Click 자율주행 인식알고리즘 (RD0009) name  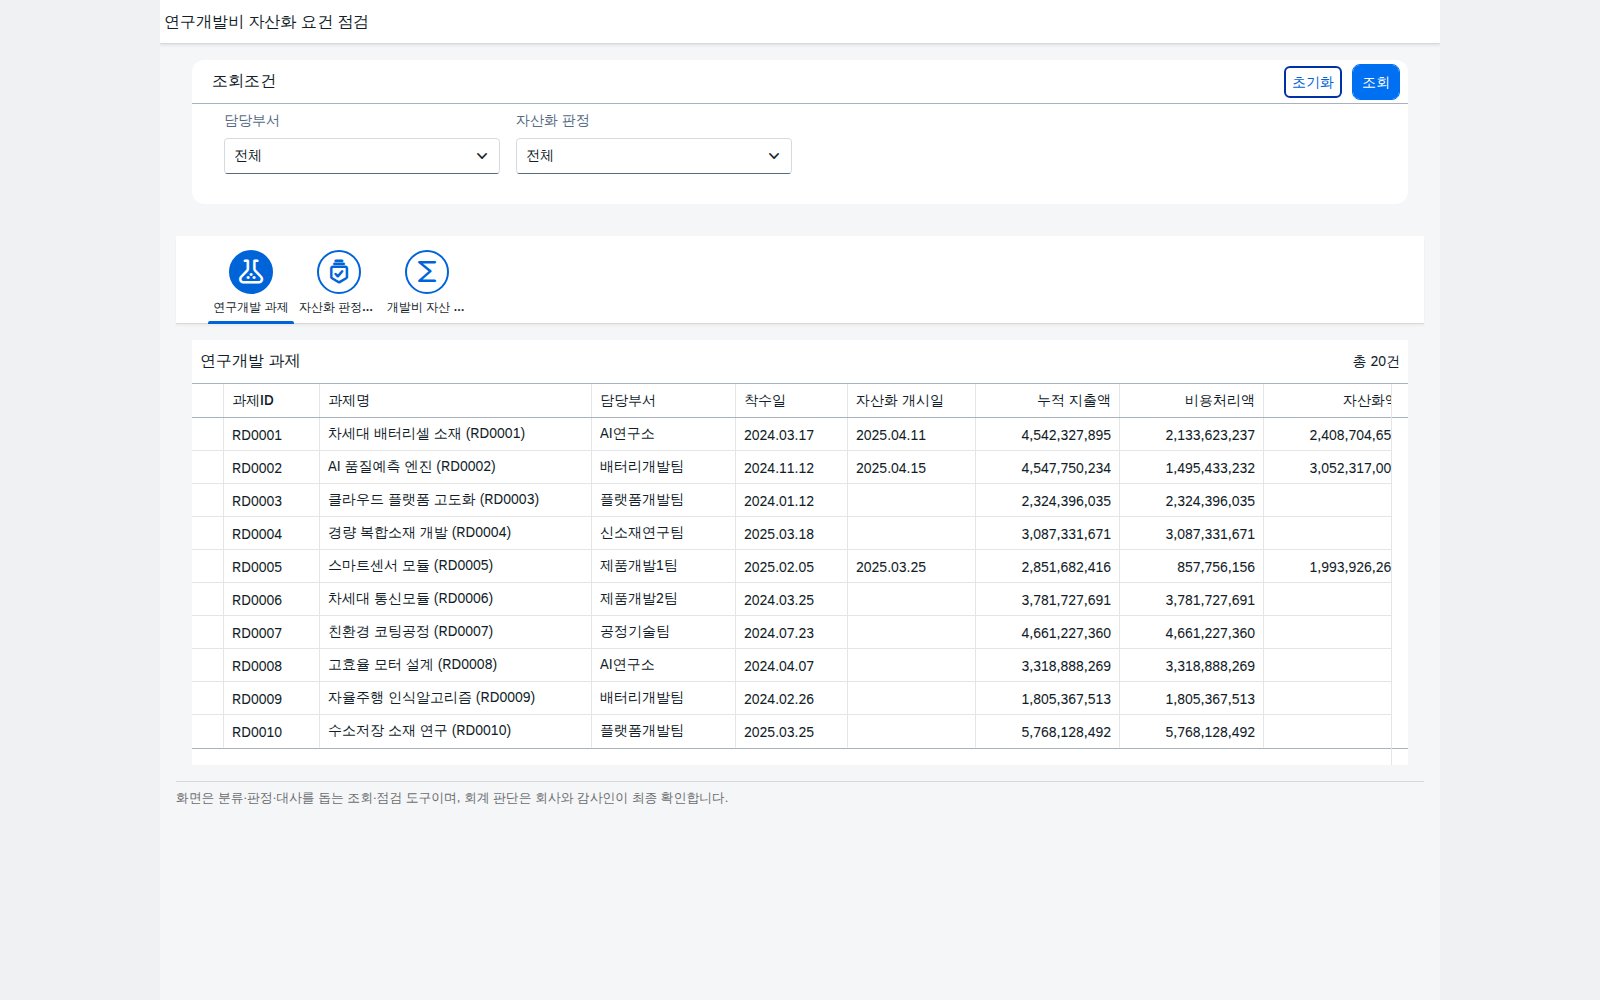[x=431, y=698]
